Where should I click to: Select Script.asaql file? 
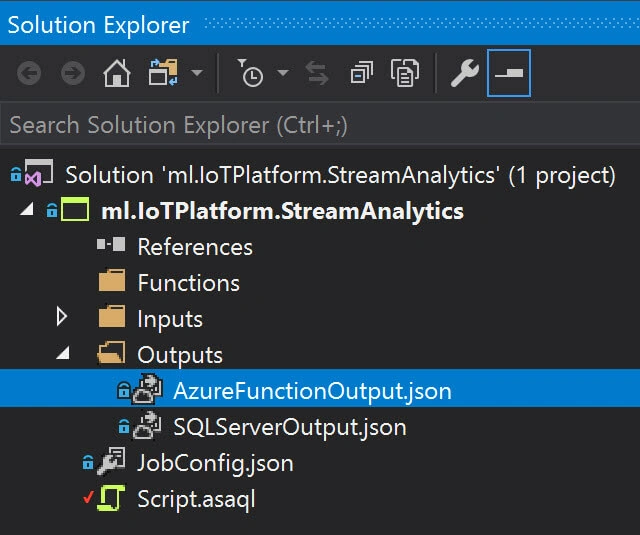click(196, 499)
